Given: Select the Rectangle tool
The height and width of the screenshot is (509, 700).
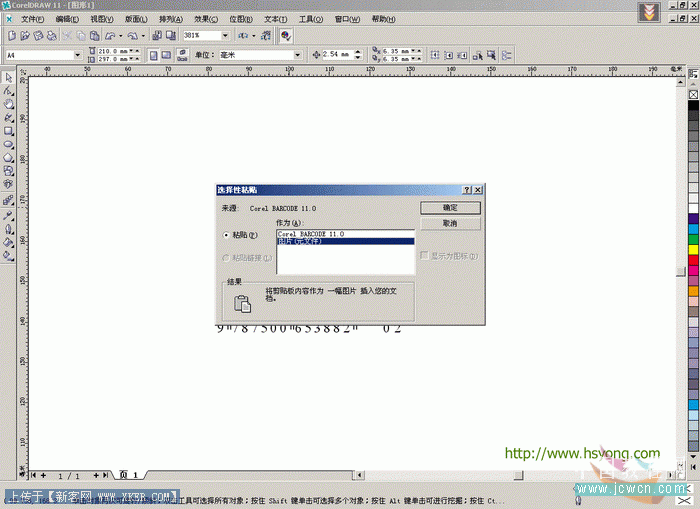Looking at the screenshot, I should coord(8,131).
